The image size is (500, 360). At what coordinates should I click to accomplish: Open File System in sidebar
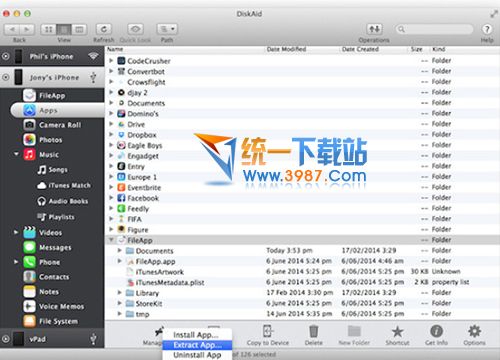click(x=52, y=321)
